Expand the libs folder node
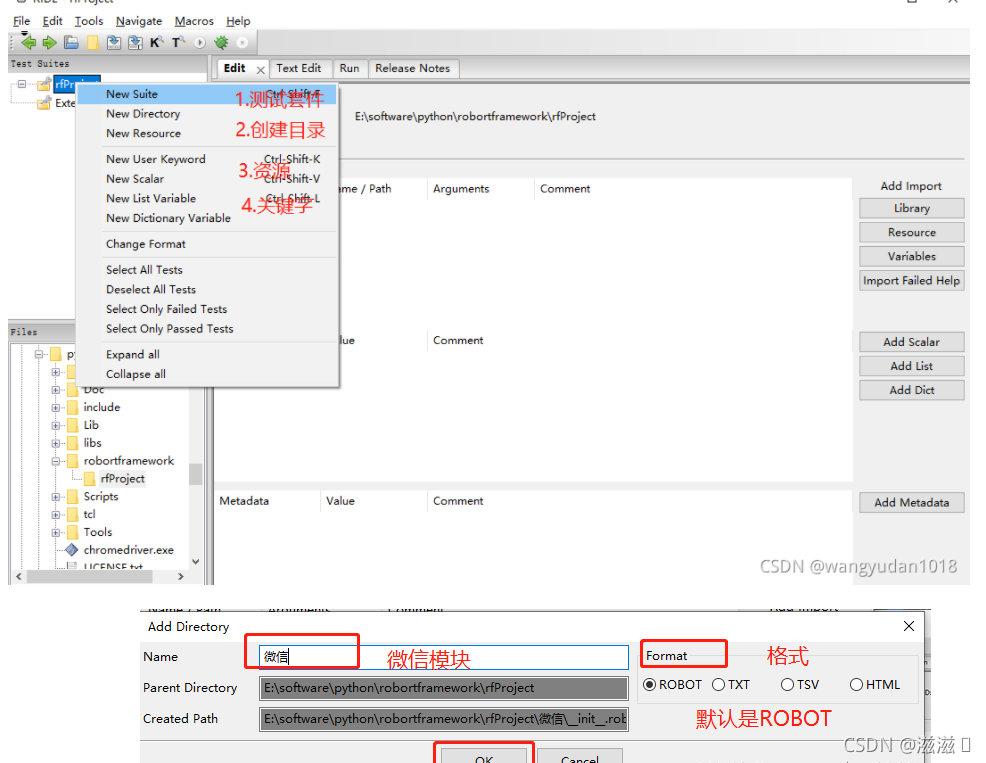 (56, 443)
